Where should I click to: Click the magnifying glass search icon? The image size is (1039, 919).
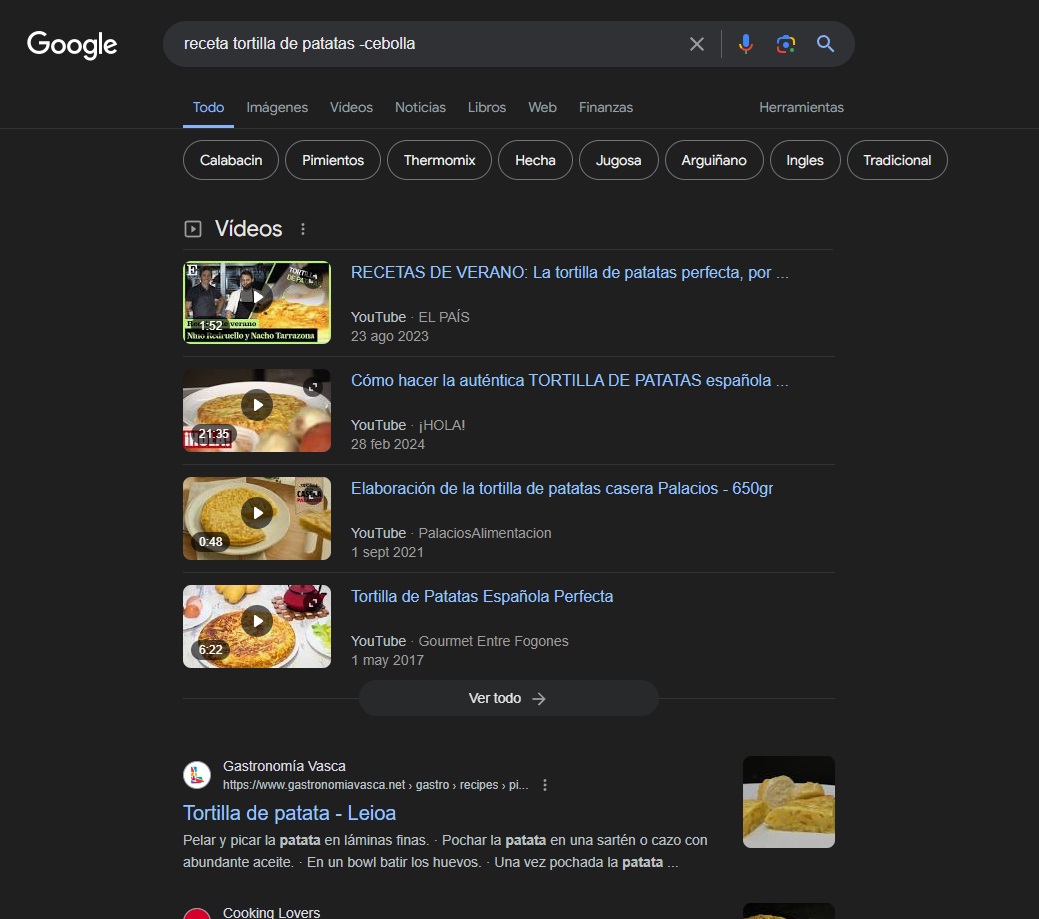click(825, 44)
